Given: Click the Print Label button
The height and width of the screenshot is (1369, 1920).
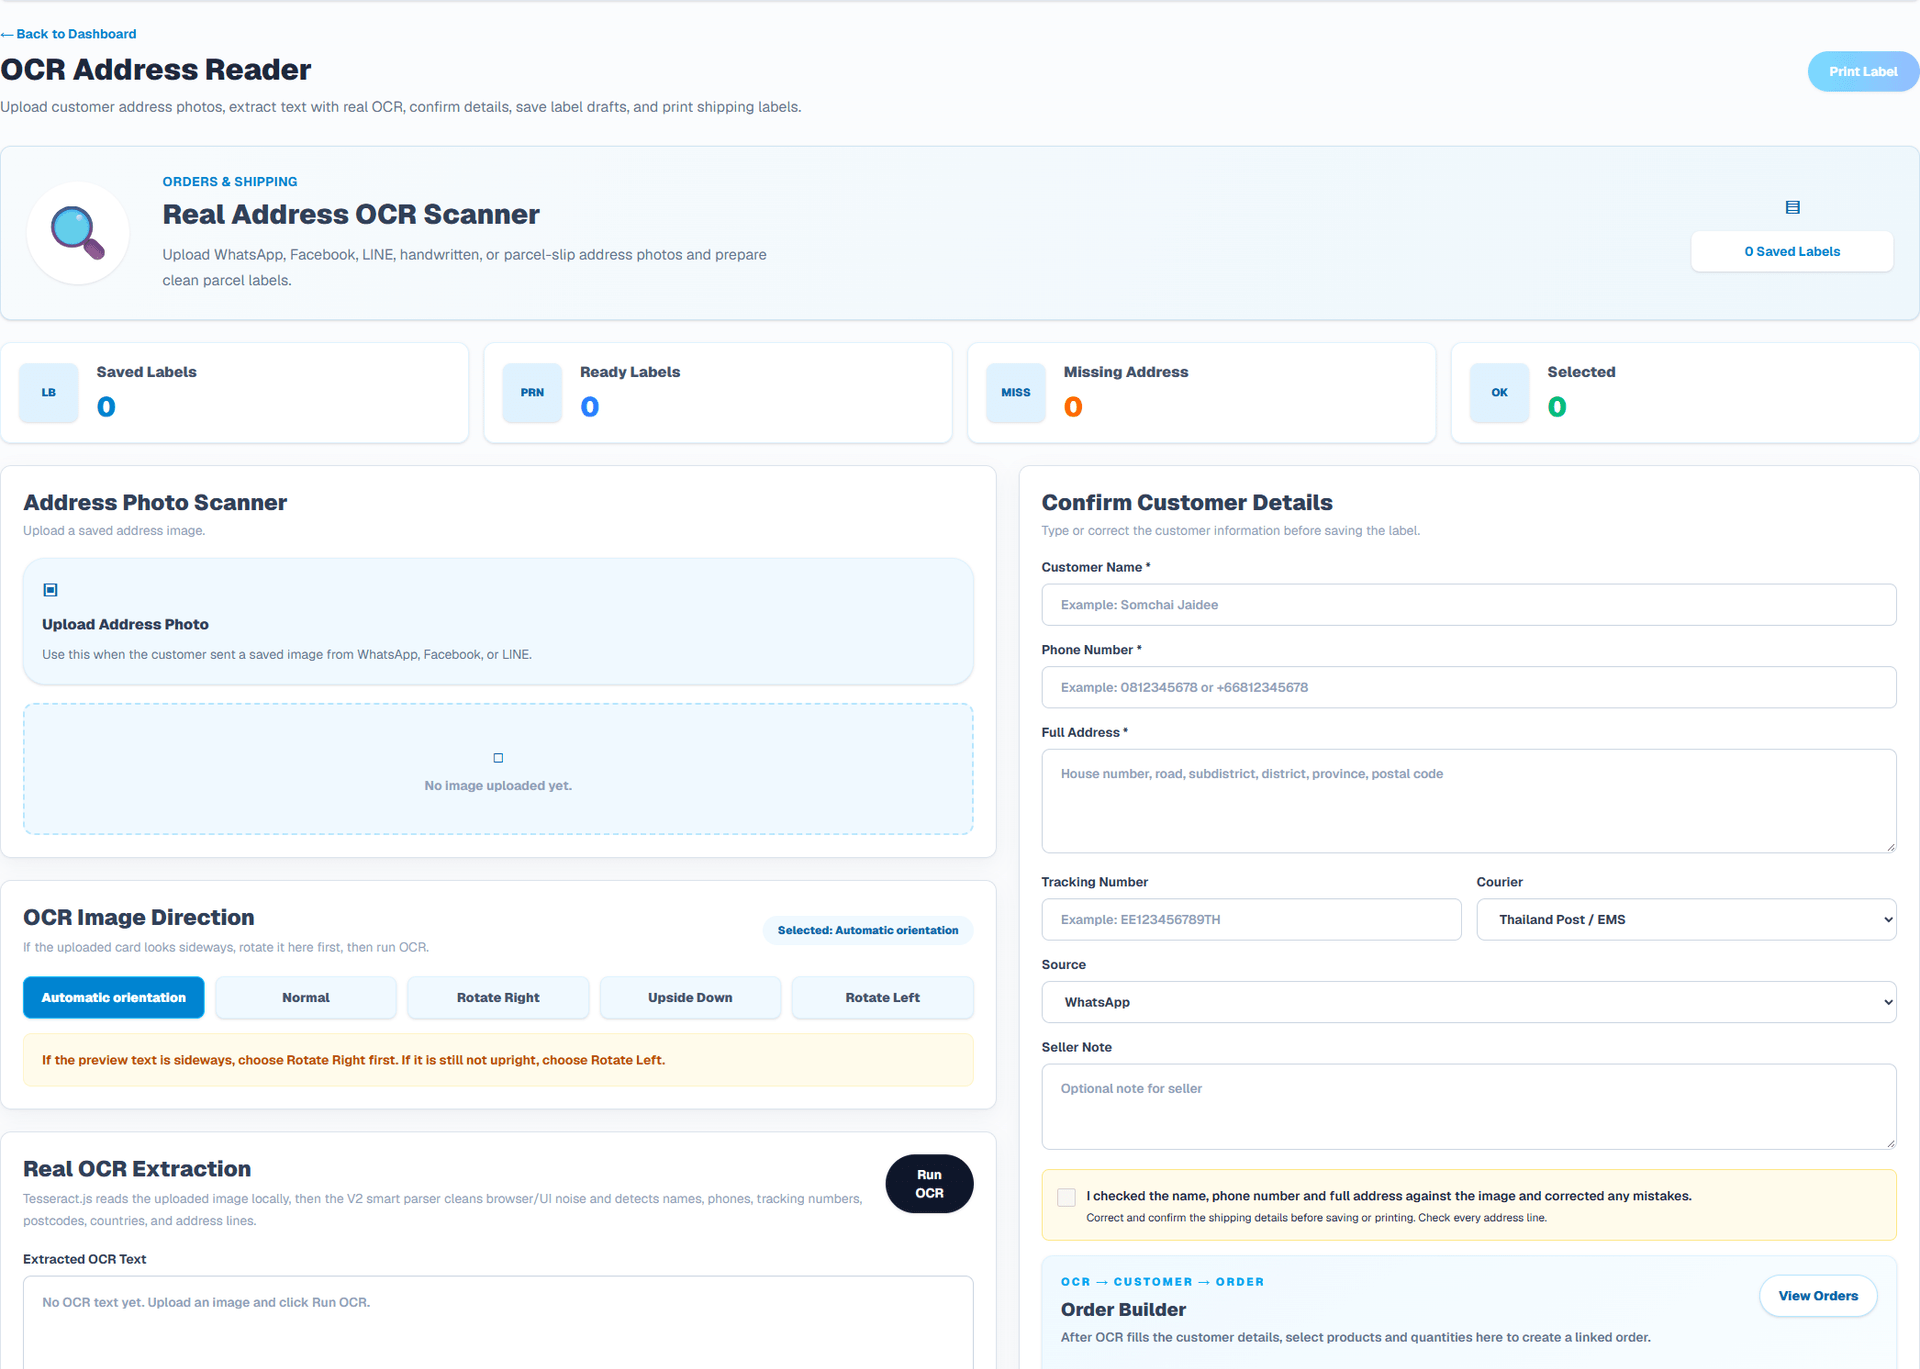Looking at the screenshot, I should (1863, 71).
